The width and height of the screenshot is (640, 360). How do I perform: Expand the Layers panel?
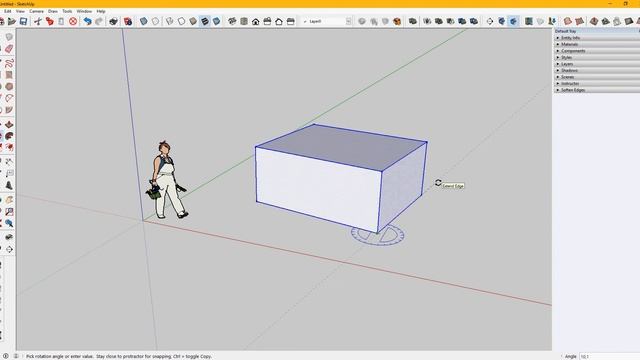pyautogui.click(x=597, y=64)
